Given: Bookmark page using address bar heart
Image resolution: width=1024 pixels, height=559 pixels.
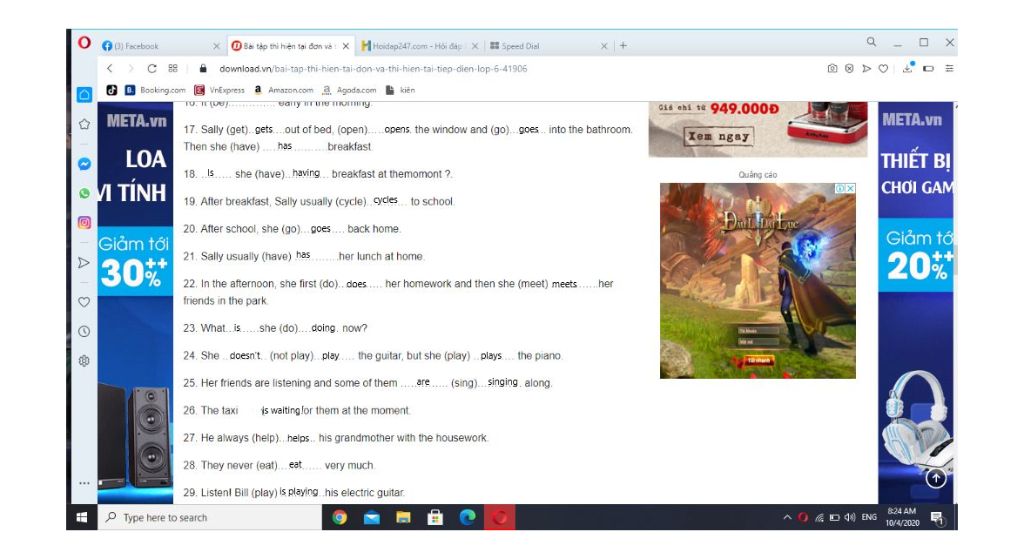Looking at the screenshot, I should coord(883,69).
